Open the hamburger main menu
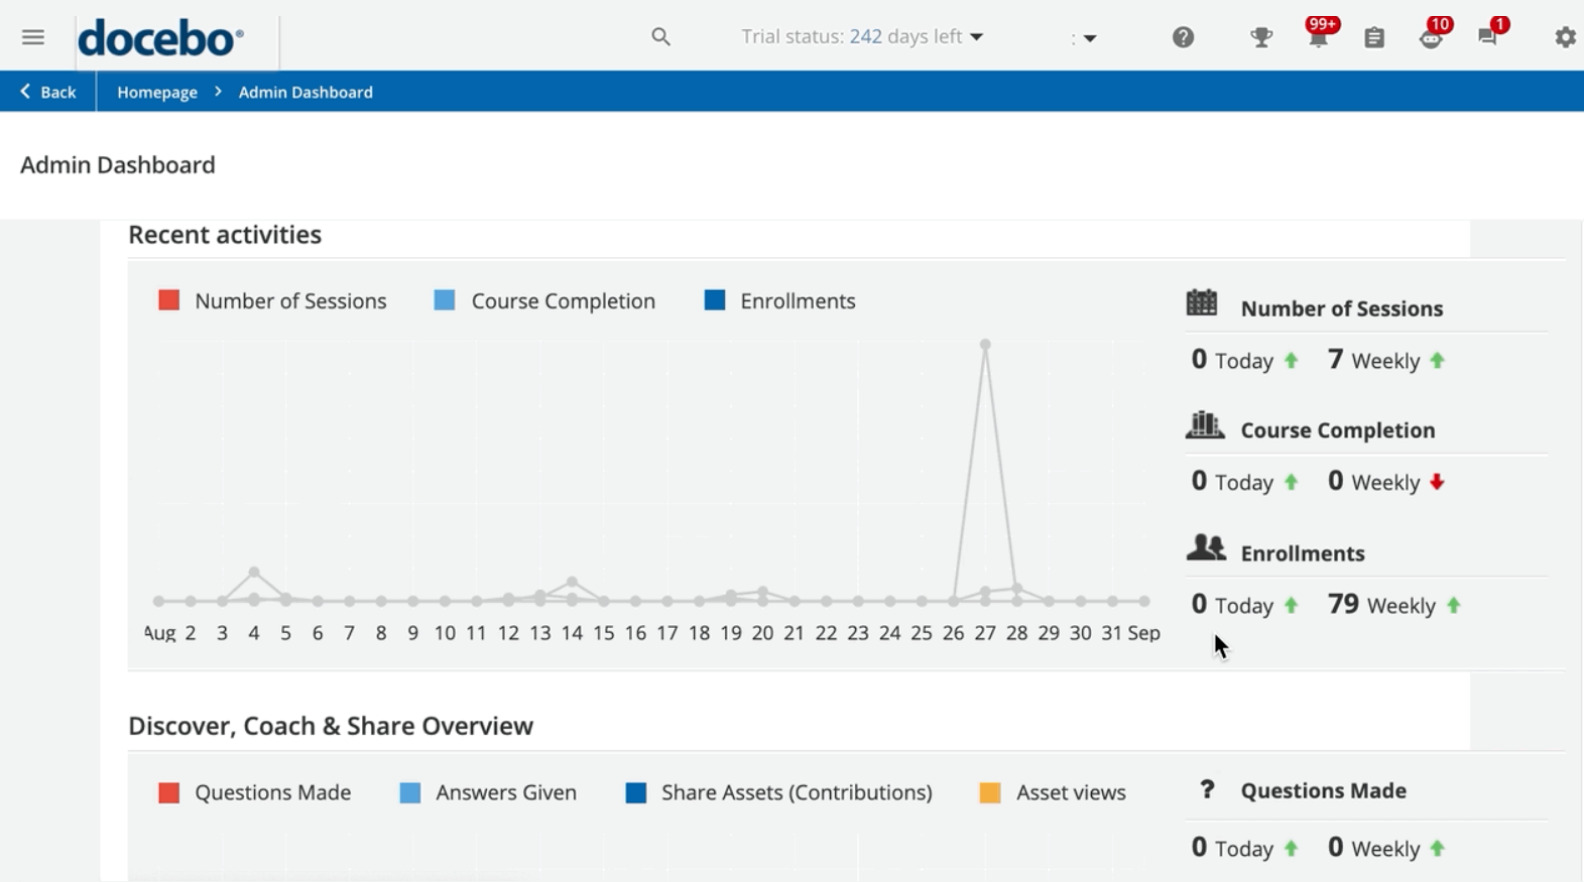The height and width of the screenshot is (882, 1584). [33, 37]
